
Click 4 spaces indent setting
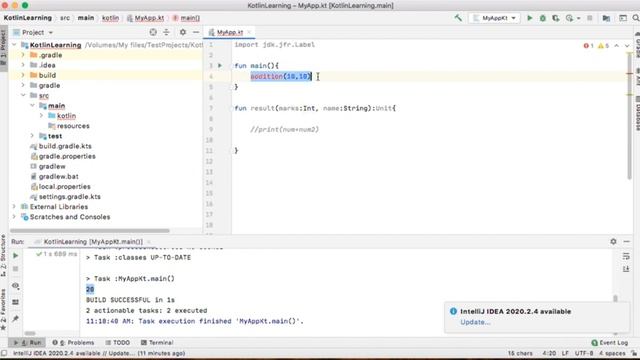tap(612, 353)
